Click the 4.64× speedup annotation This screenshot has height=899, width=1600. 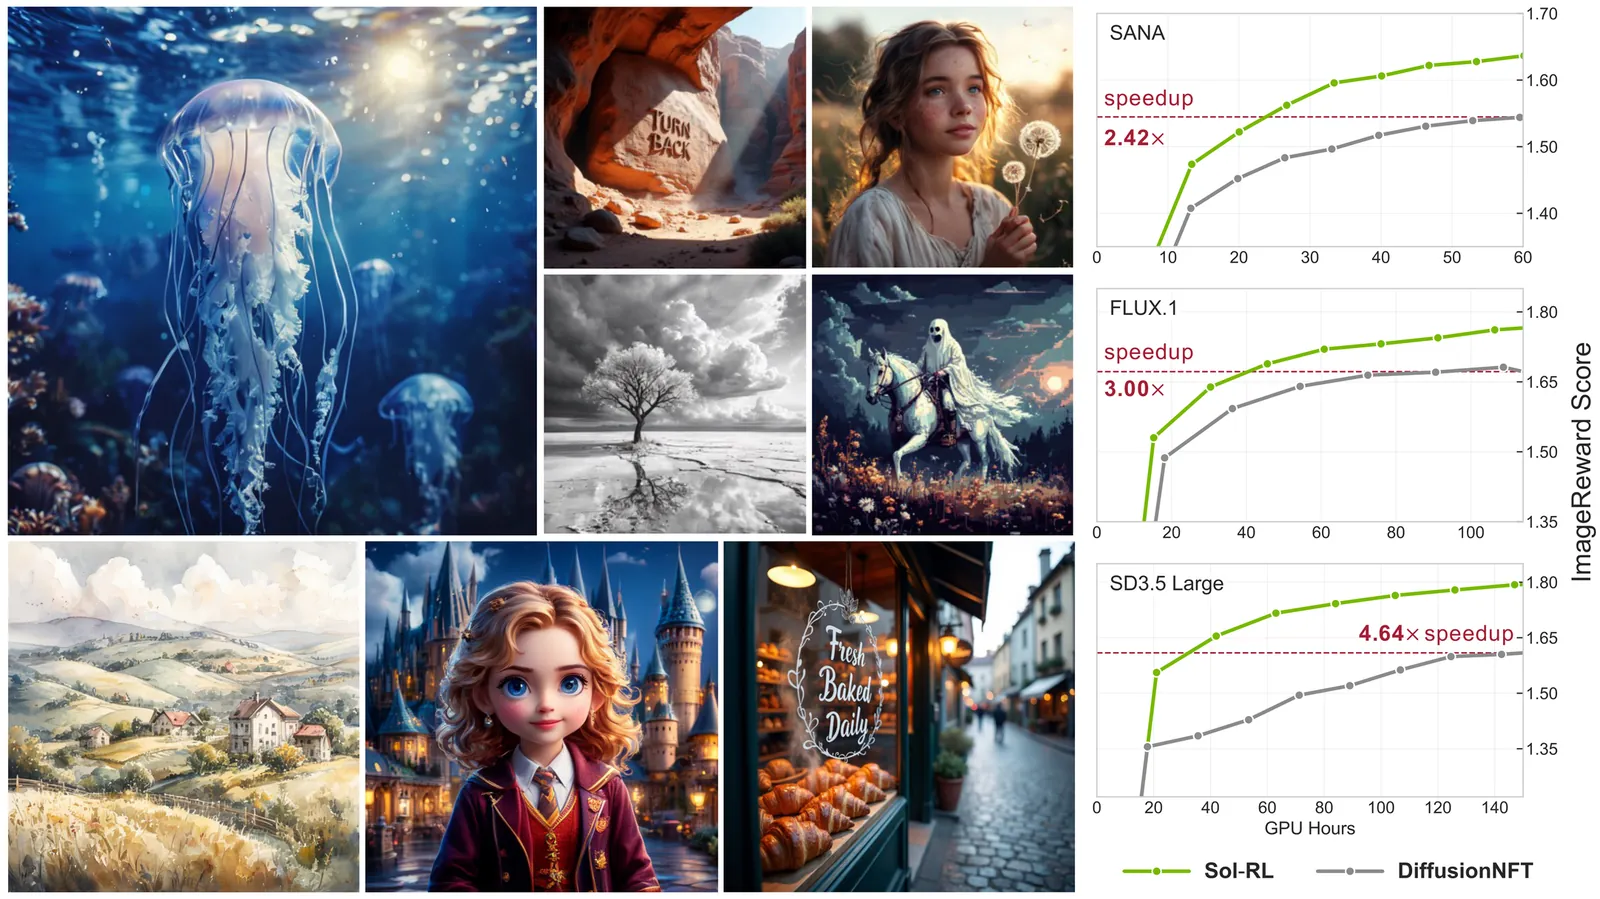[x=1436, y=633]
